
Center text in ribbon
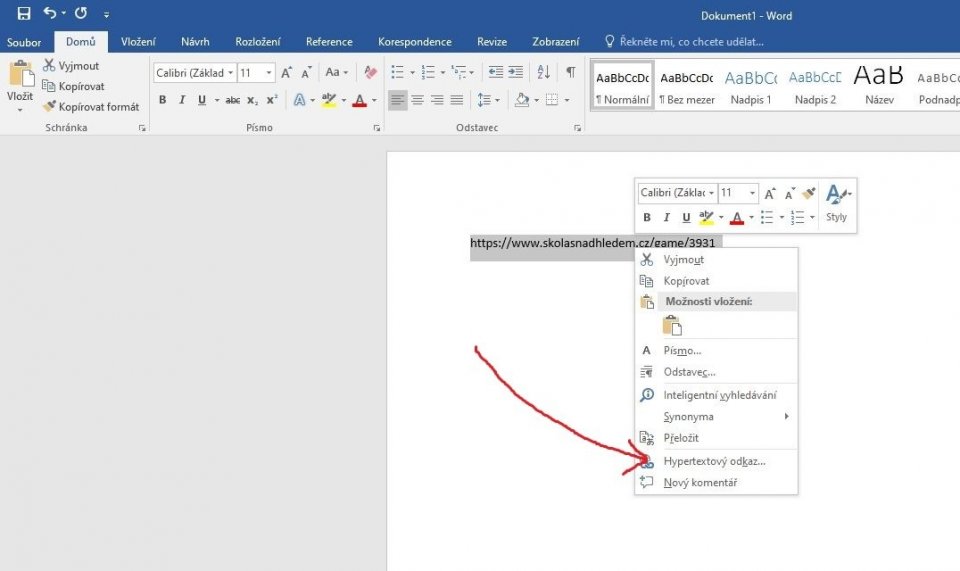[x=418, y=100]
